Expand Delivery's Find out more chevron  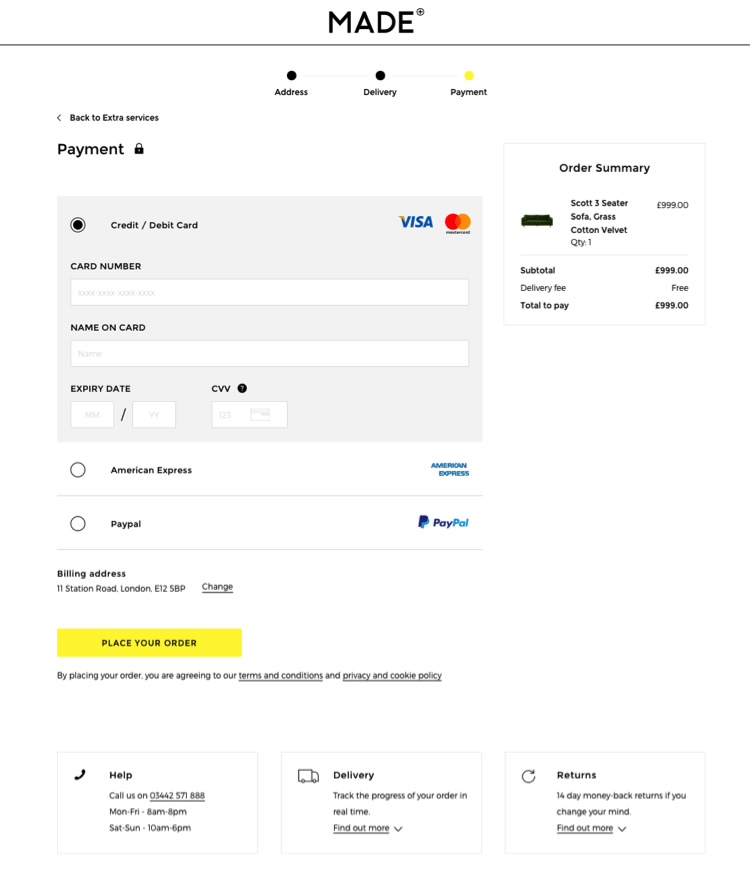point(398,829)
